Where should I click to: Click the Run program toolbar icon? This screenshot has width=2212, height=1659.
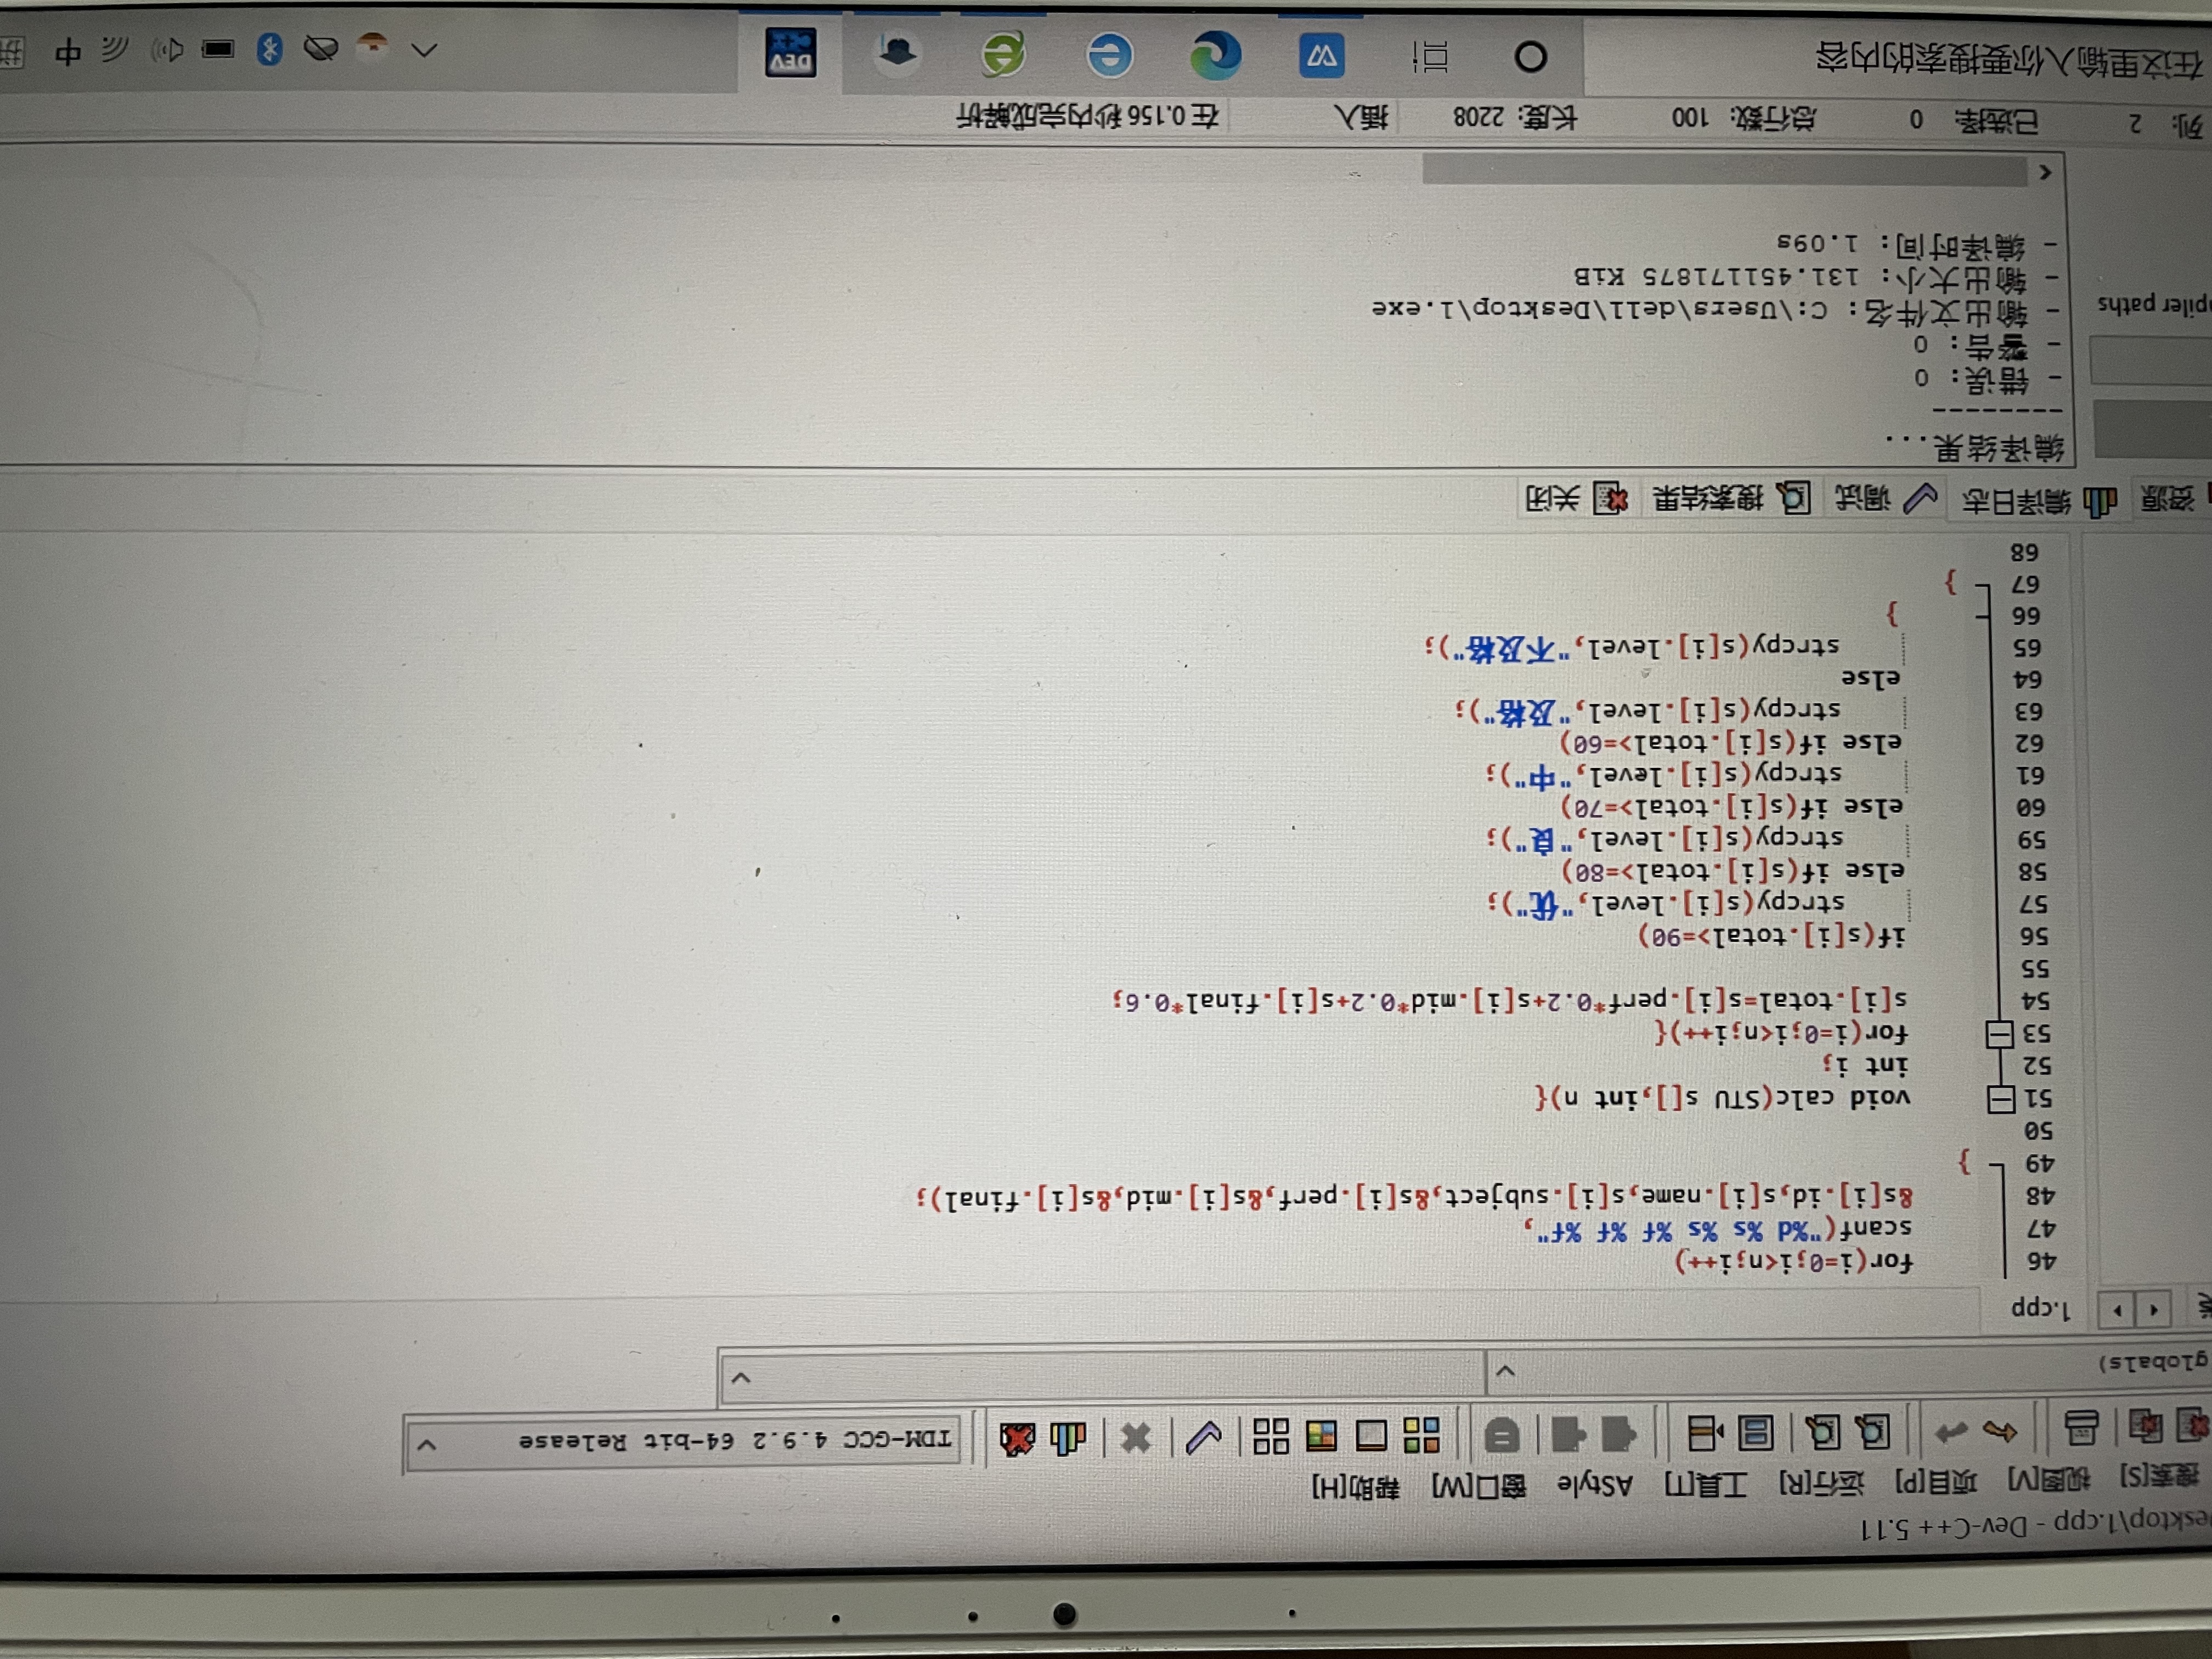1371,1436
